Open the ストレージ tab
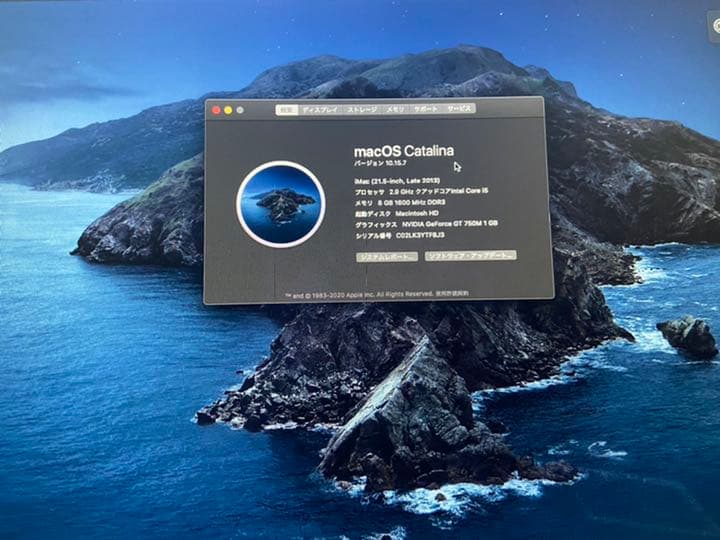This screenshot has width=720, height=540. pos(362,109)
